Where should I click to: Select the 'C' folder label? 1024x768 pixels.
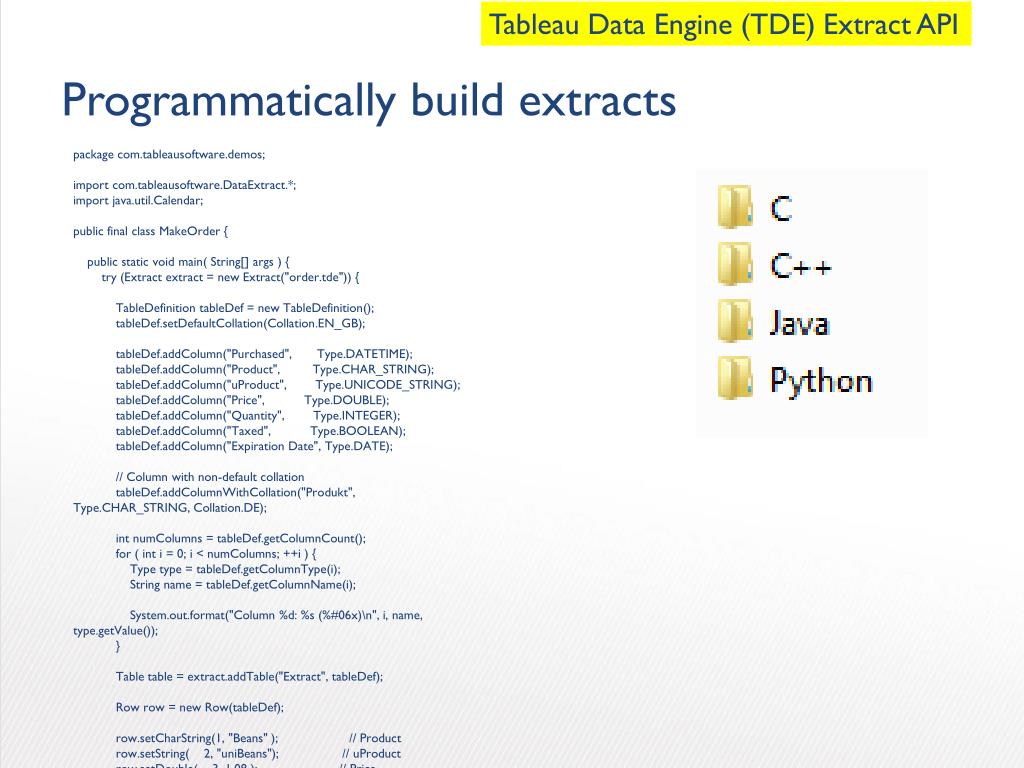click(782, 209)
